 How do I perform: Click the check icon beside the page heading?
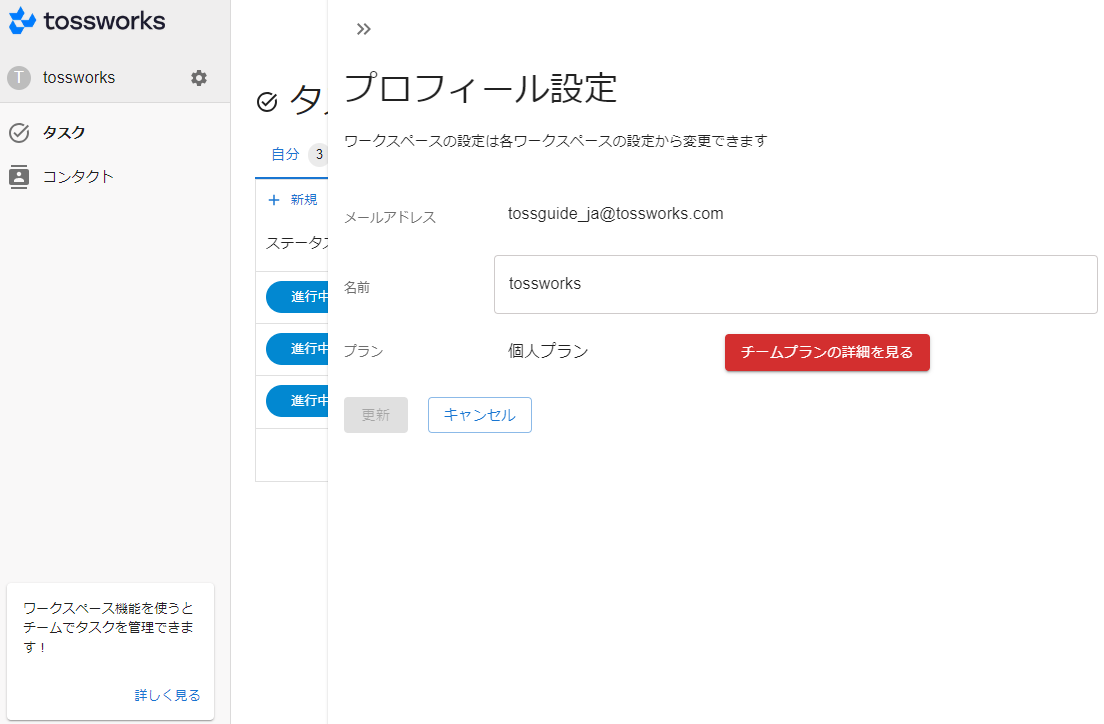point(267,101)
